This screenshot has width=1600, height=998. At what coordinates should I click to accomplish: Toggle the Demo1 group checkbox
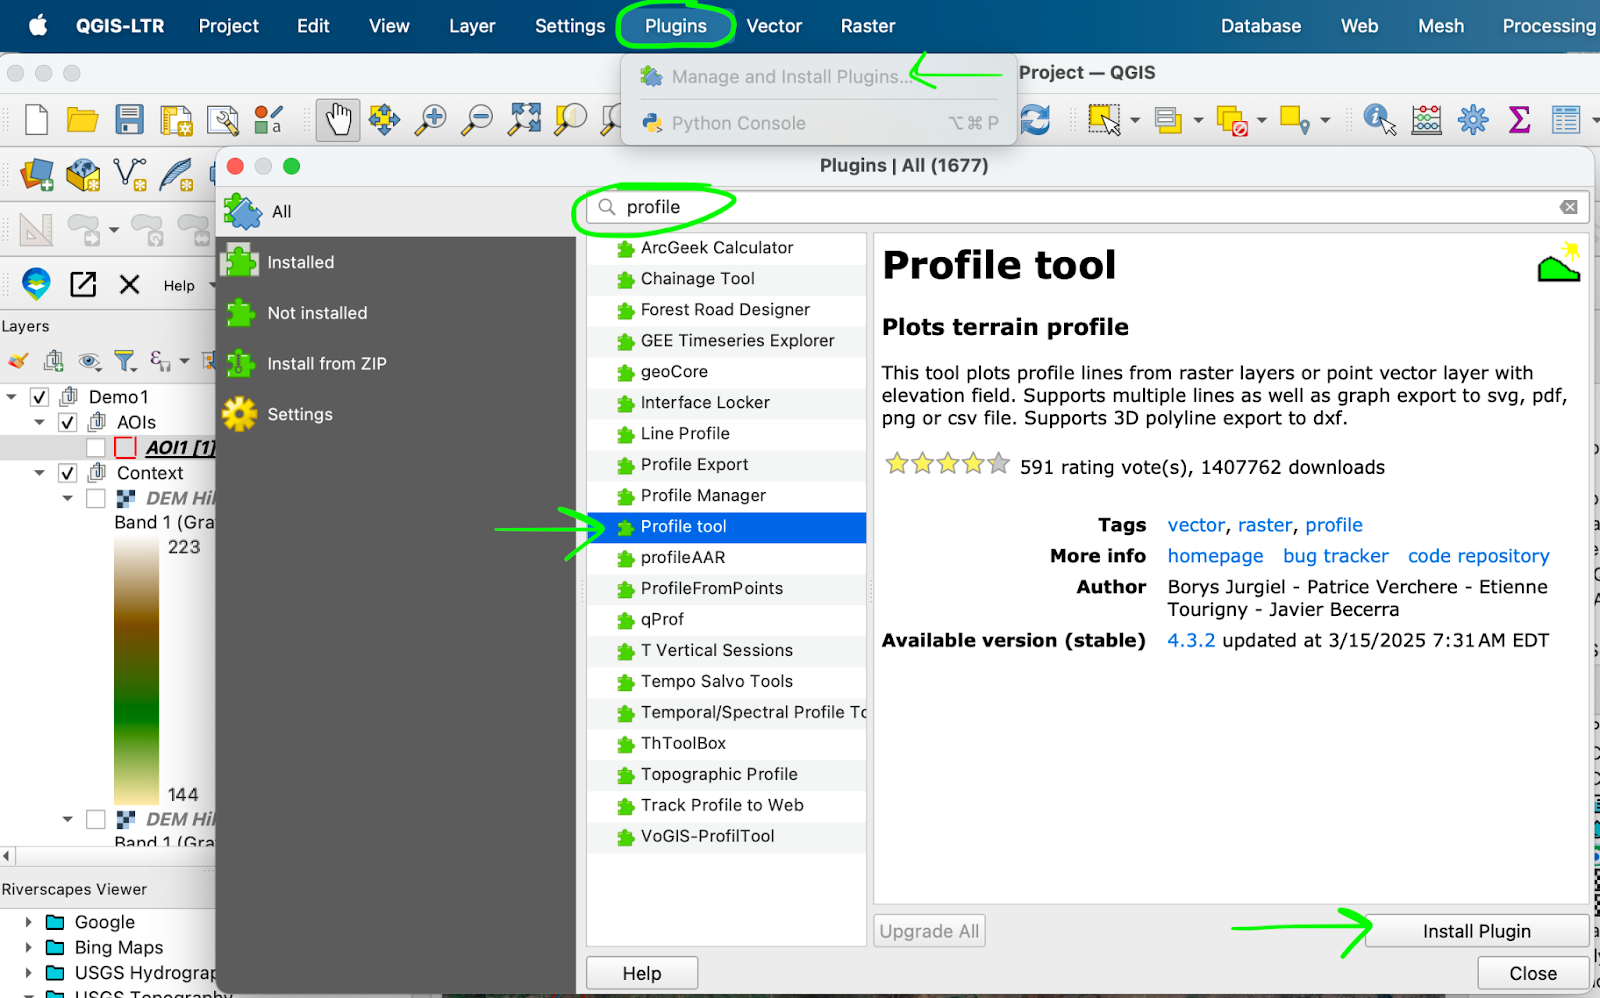click(x=39, y=397)
